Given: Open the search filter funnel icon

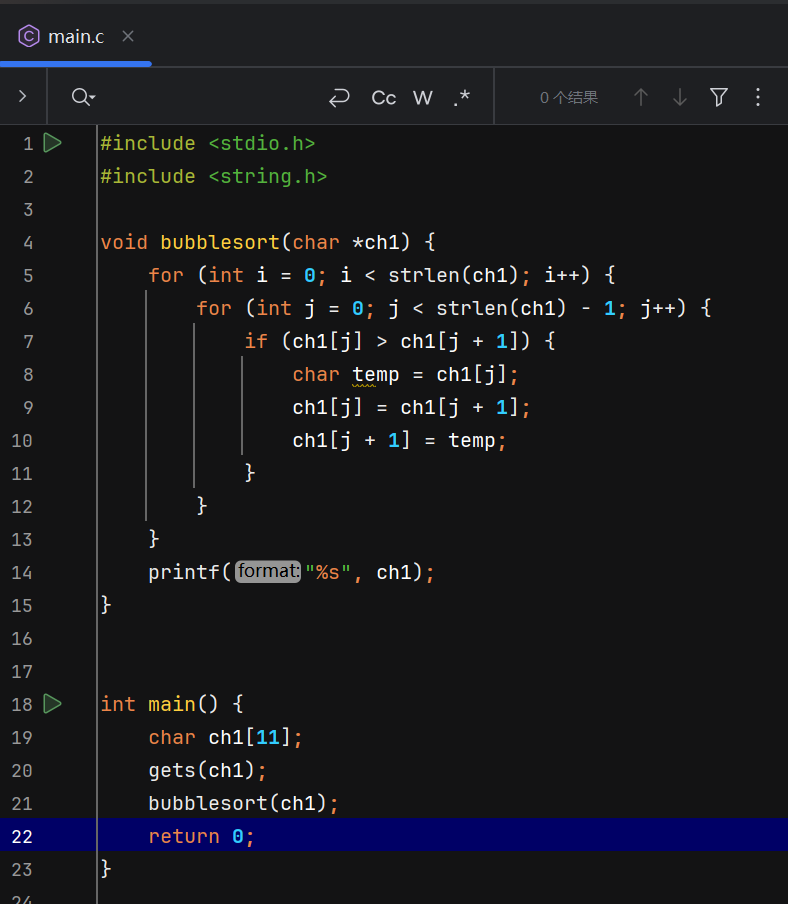Looking at the screenshot, I should tap(718, 97).
